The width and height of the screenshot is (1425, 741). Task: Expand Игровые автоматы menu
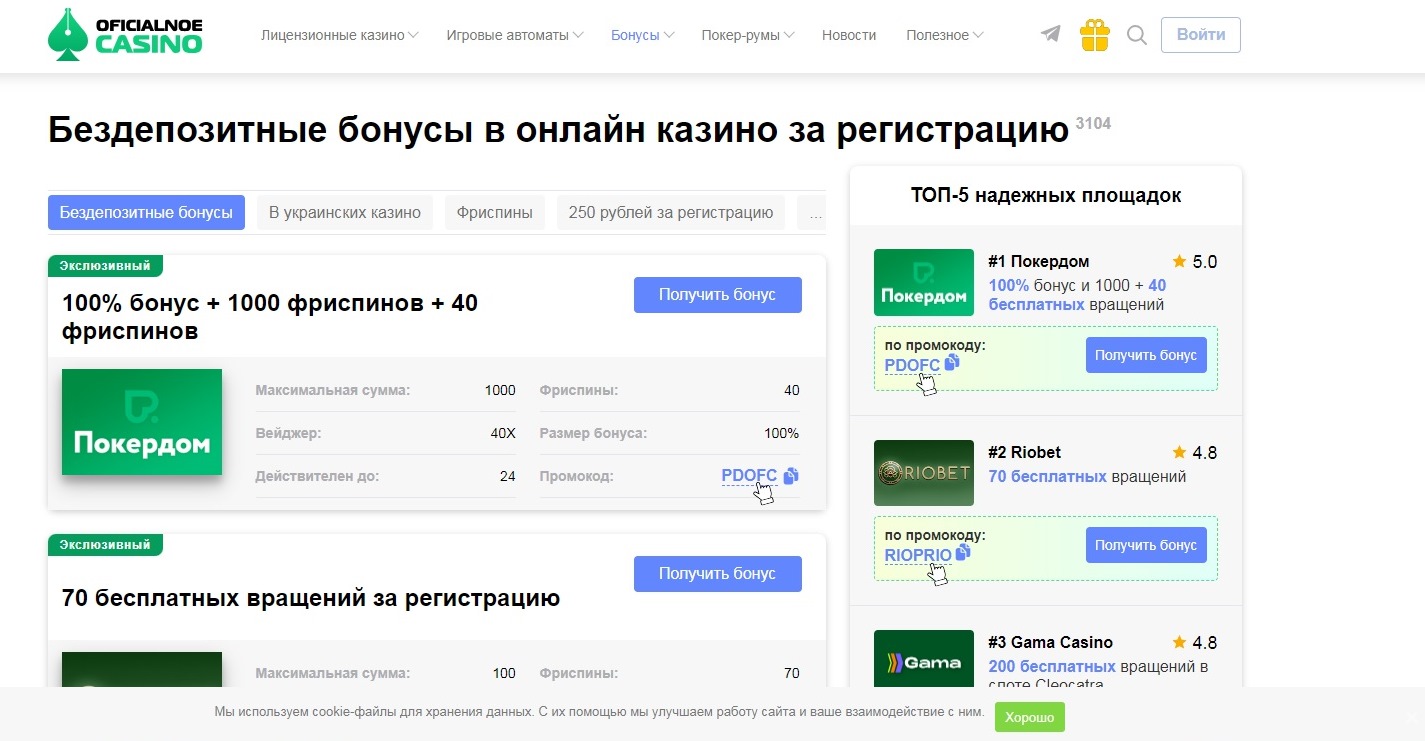click(515, 35)
